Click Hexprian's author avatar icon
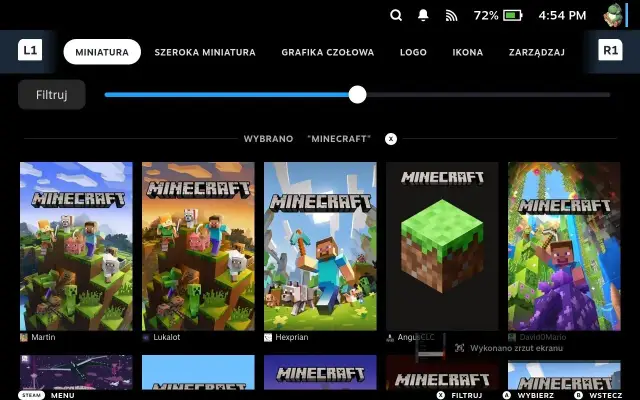 click(x=268, y=337)
